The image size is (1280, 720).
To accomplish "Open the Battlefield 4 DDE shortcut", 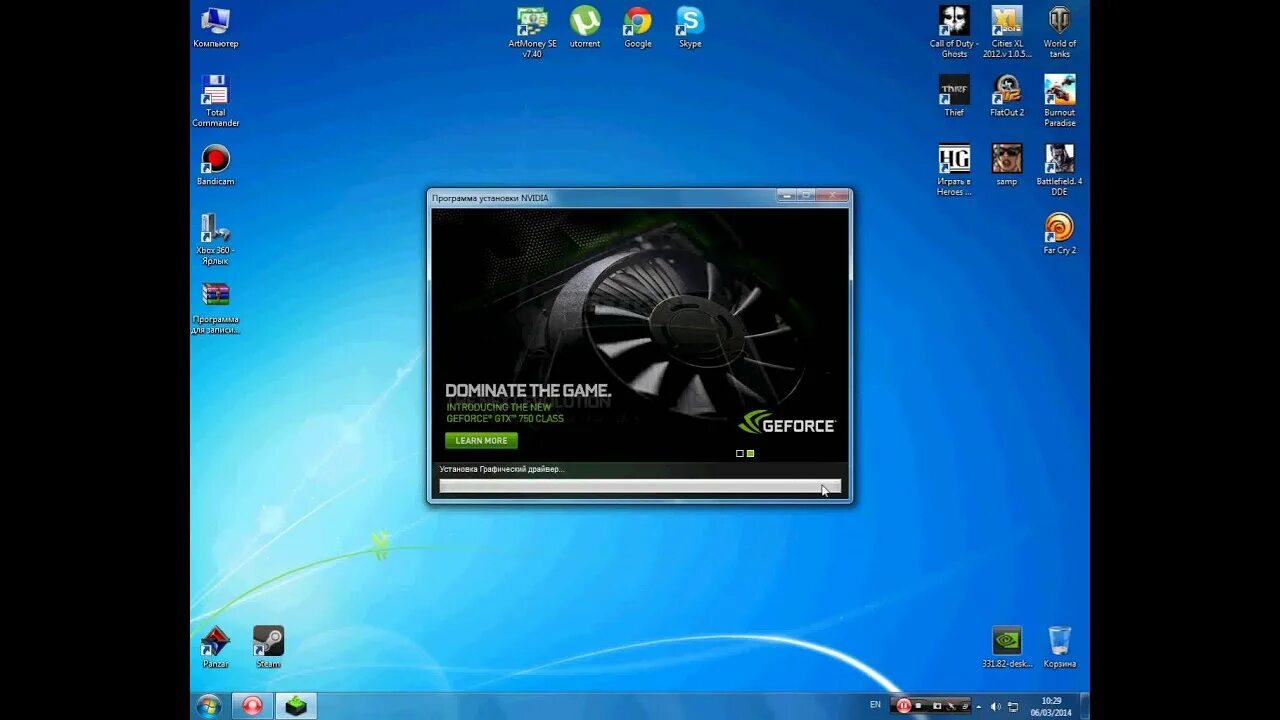I will (x=1060, y=170).
